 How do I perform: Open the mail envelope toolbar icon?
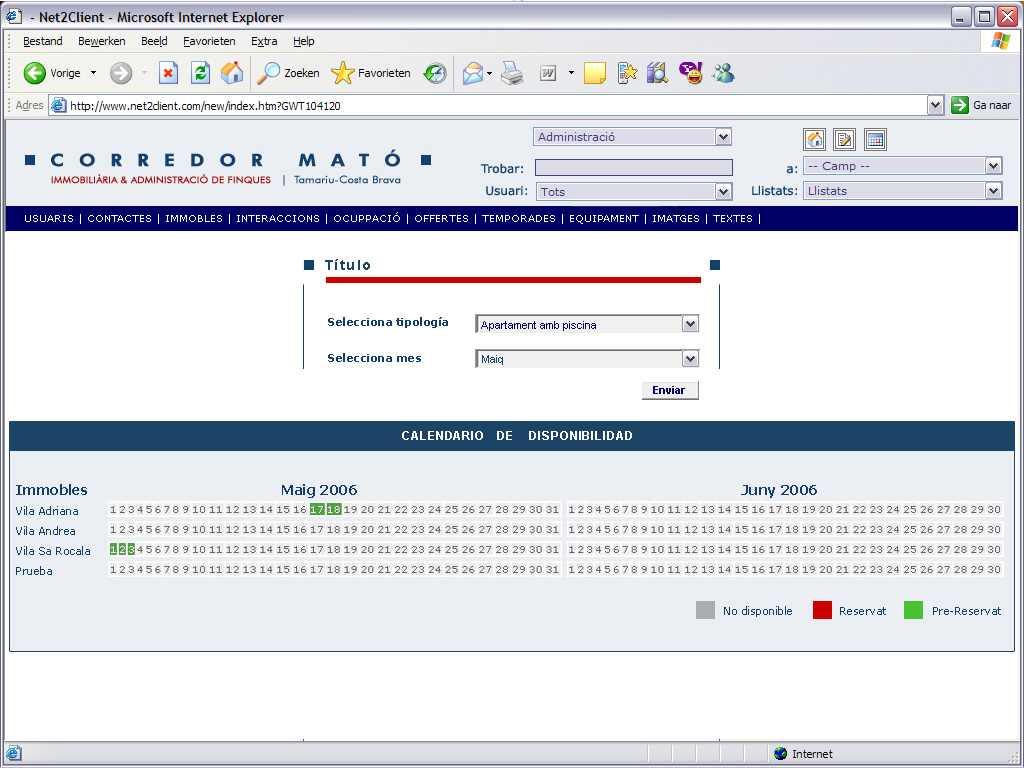click(473, 73)
